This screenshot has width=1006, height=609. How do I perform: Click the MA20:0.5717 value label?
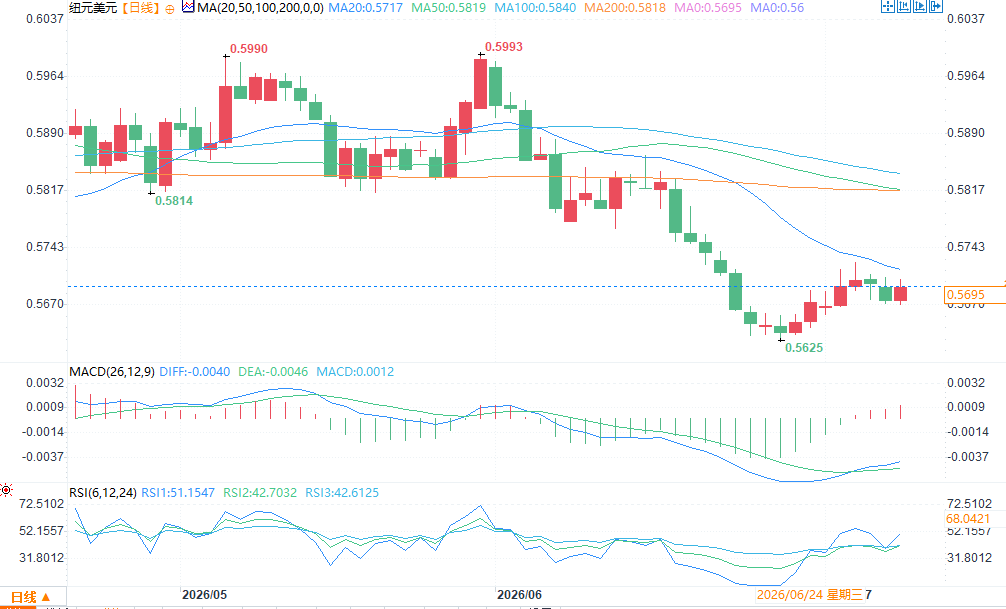[366, 8]
